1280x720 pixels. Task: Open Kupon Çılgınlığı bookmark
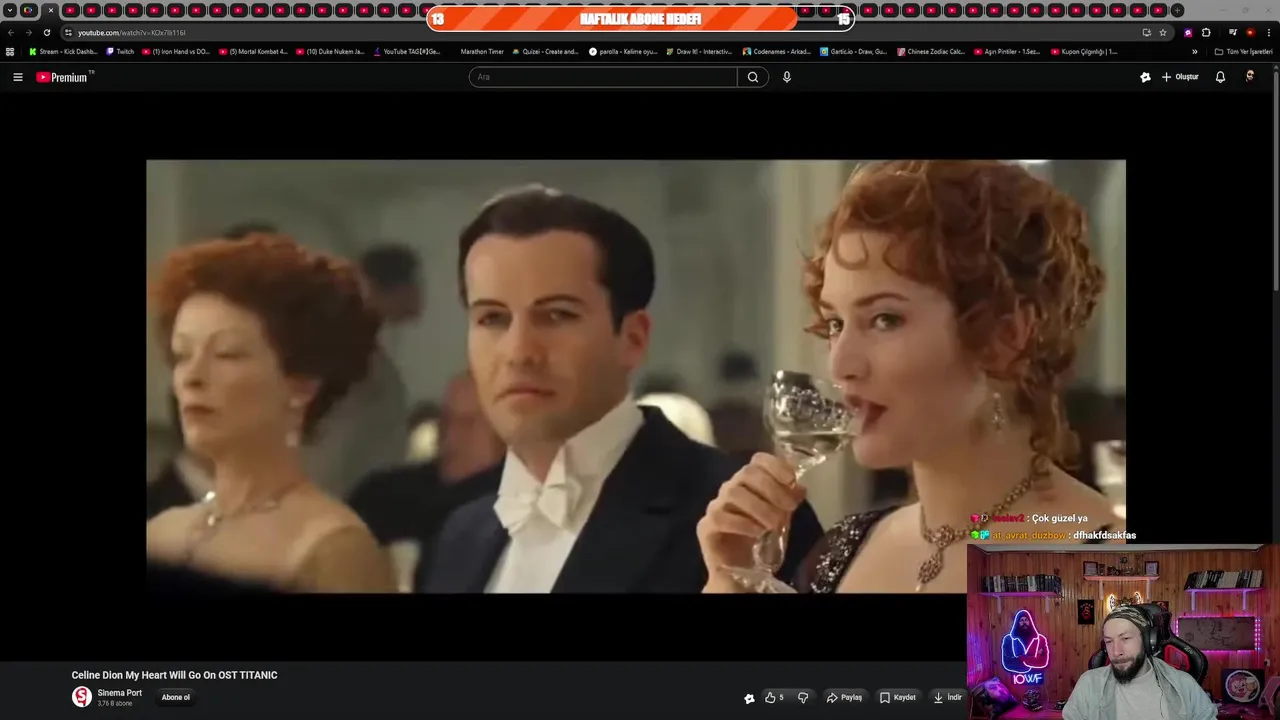[x=1084, y=52]
